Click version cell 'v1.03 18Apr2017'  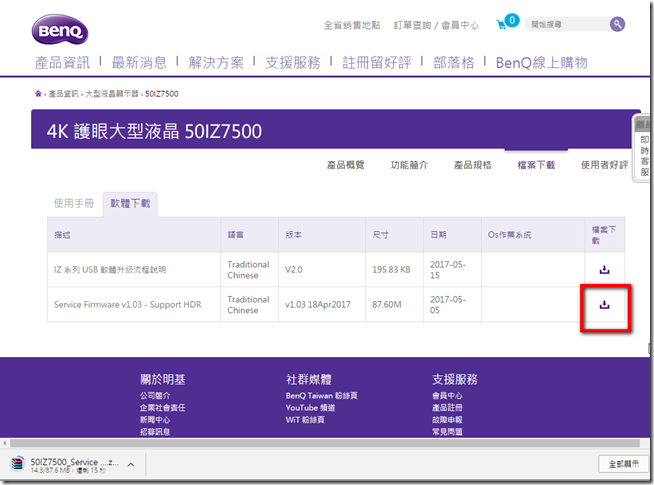[x=317, y=305]
